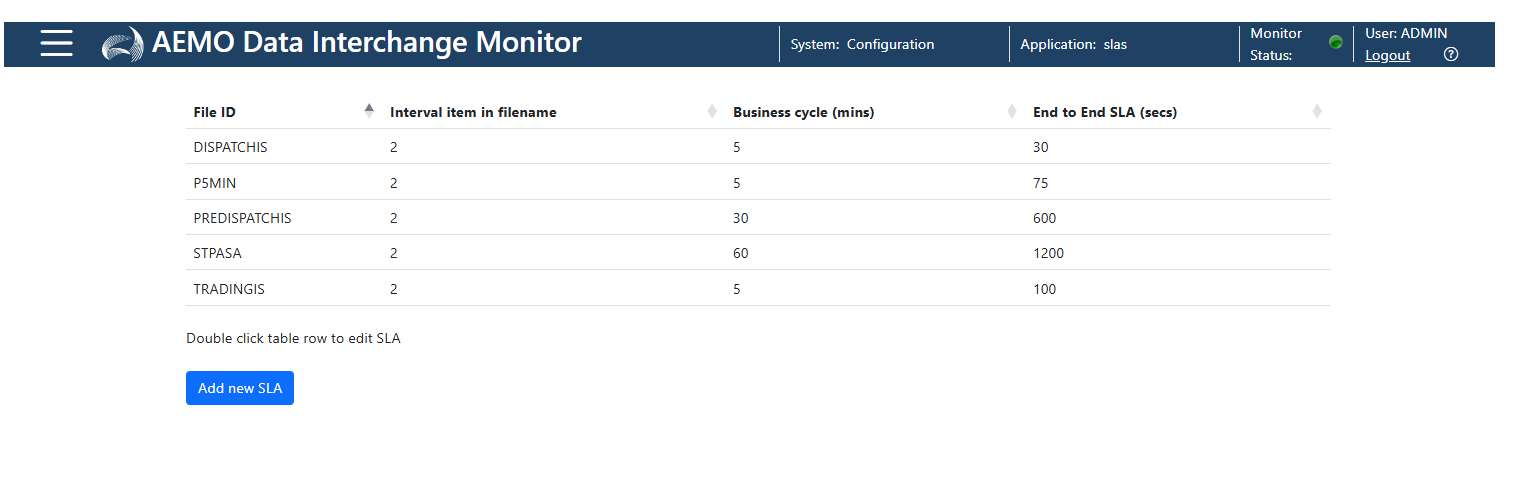Sort by Business cycle sort arrow
1517x498 pixels.
pyautogui.click(x=1012, y=111)
